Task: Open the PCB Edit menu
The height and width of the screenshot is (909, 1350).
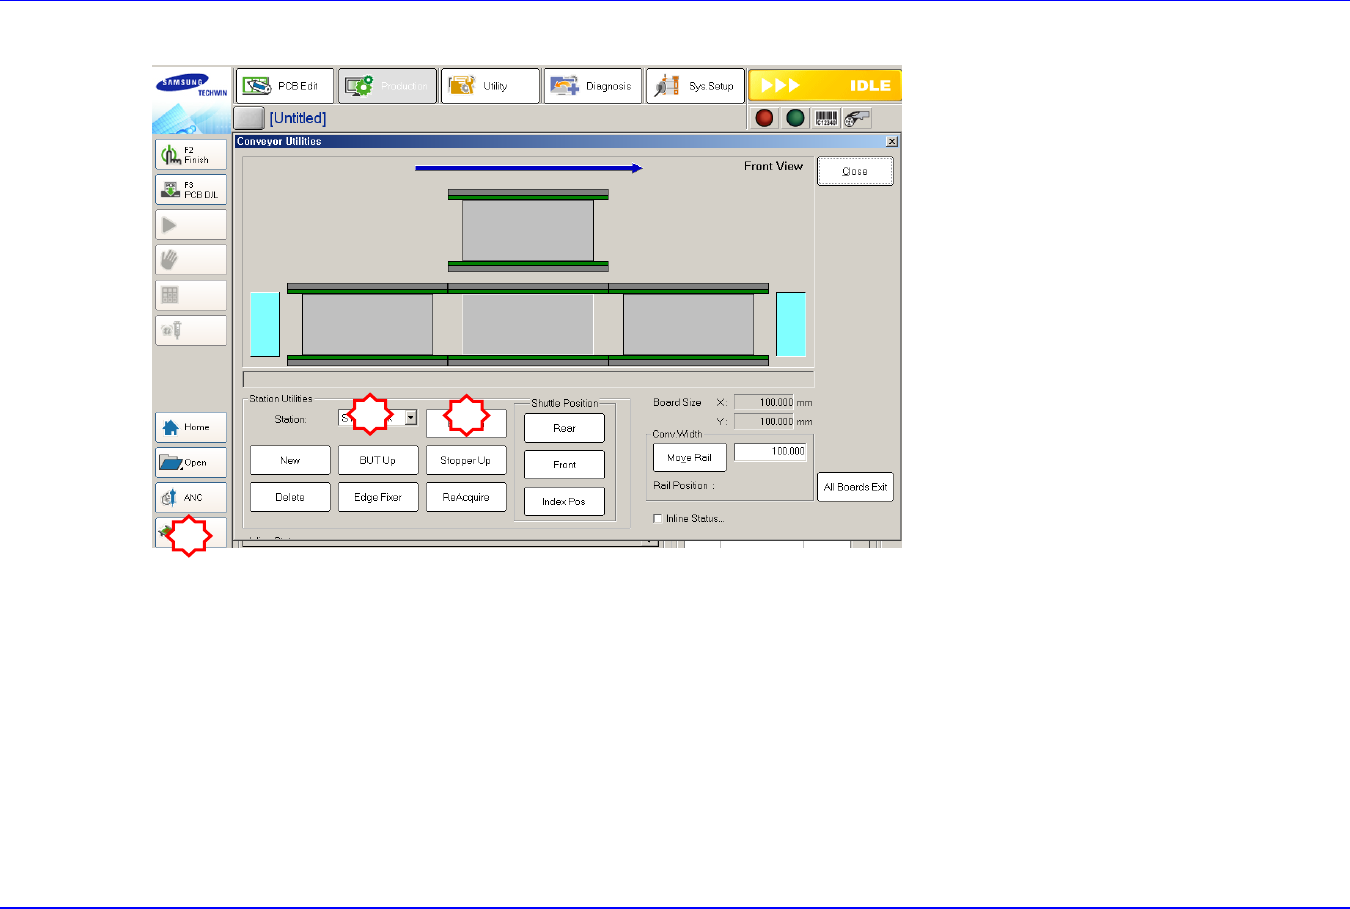Action: 284,86
